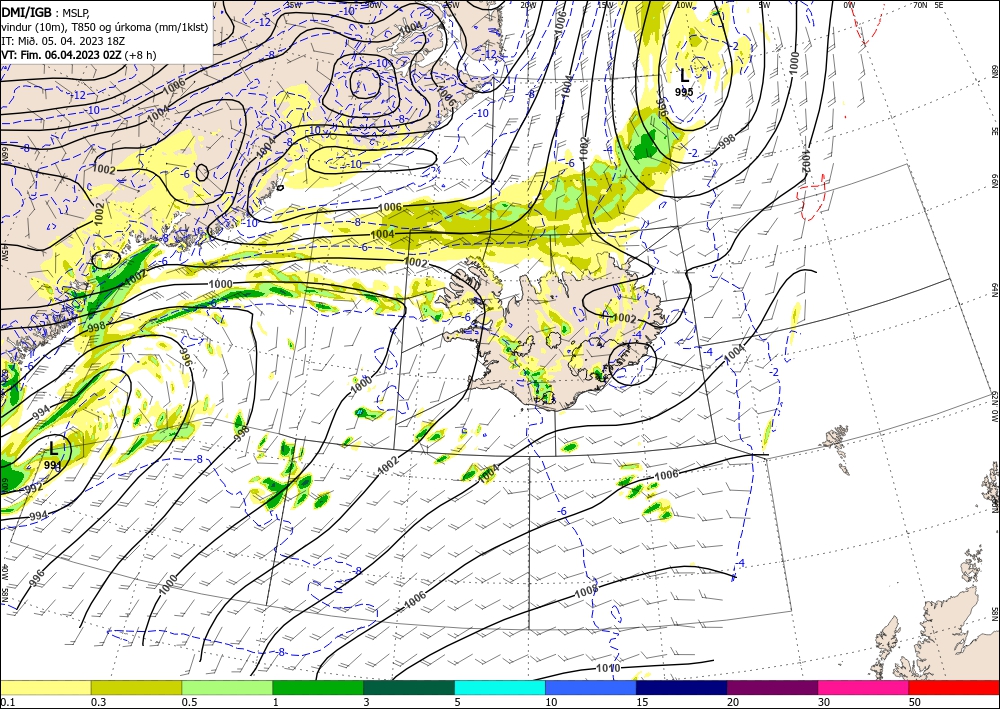Click the '70N 5E' graticule label
The width and height of the screenshot is (1000, 709).
(929, 5)
